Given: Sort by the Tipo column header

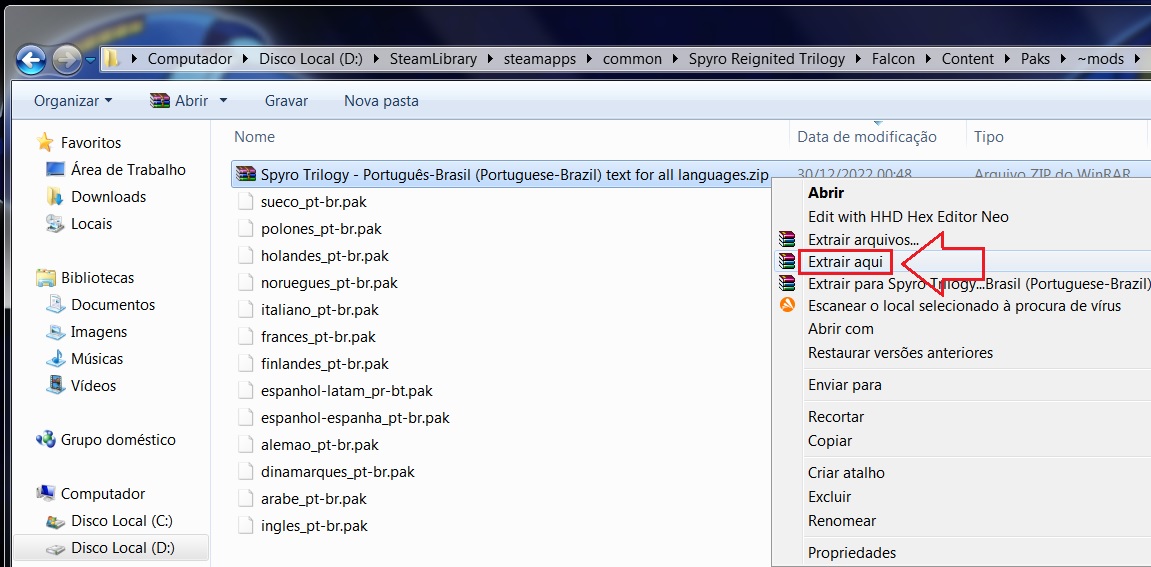Looking at the screenshot, I should (x=989, y=137).
